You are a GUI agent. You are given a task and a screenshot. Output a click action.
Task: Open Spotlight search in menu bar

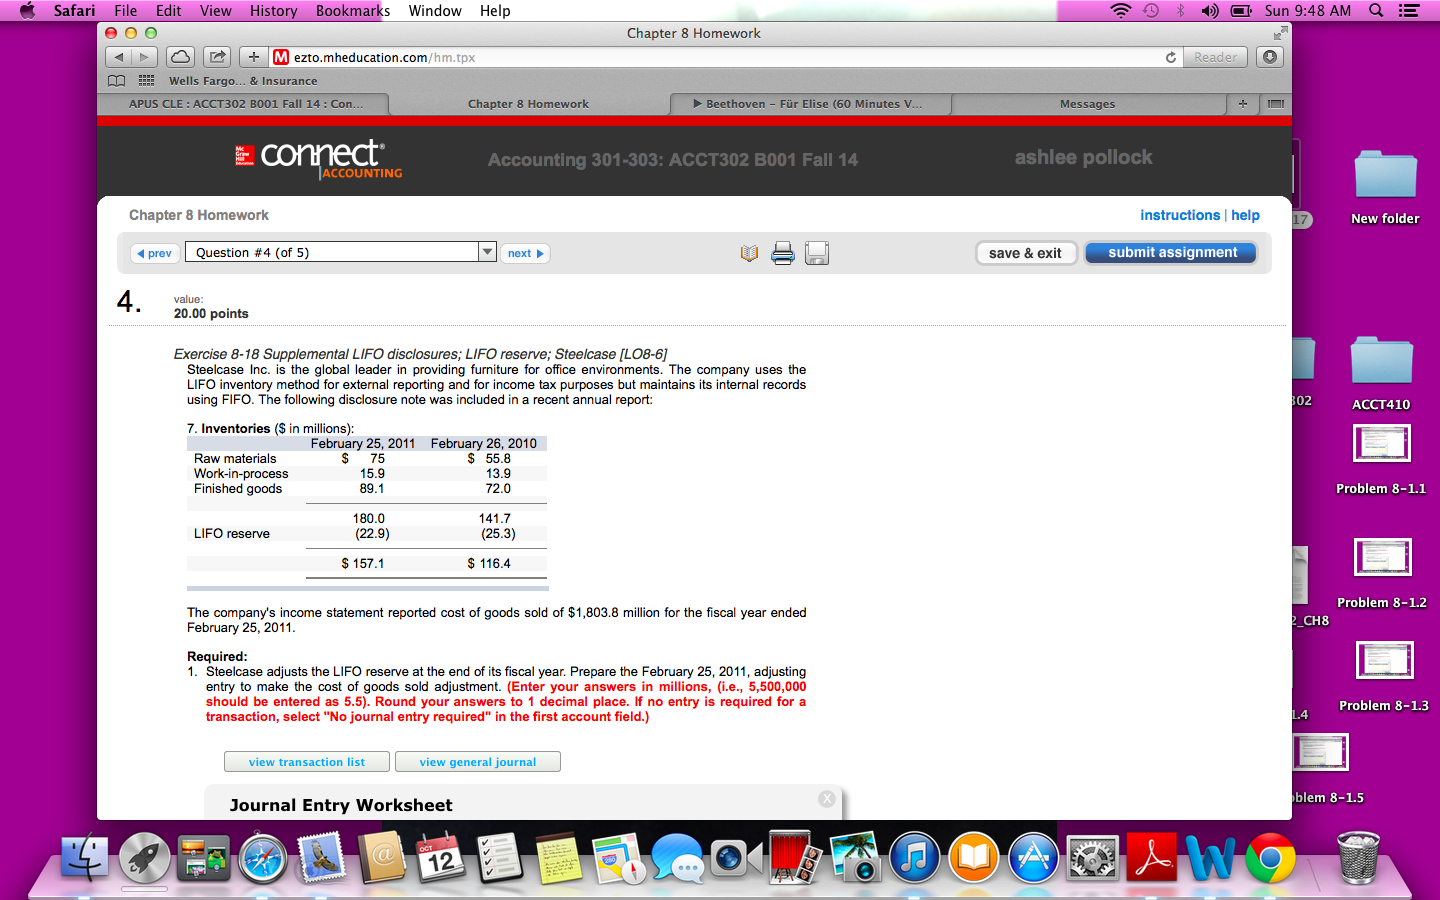click(x=1376, y=11)
